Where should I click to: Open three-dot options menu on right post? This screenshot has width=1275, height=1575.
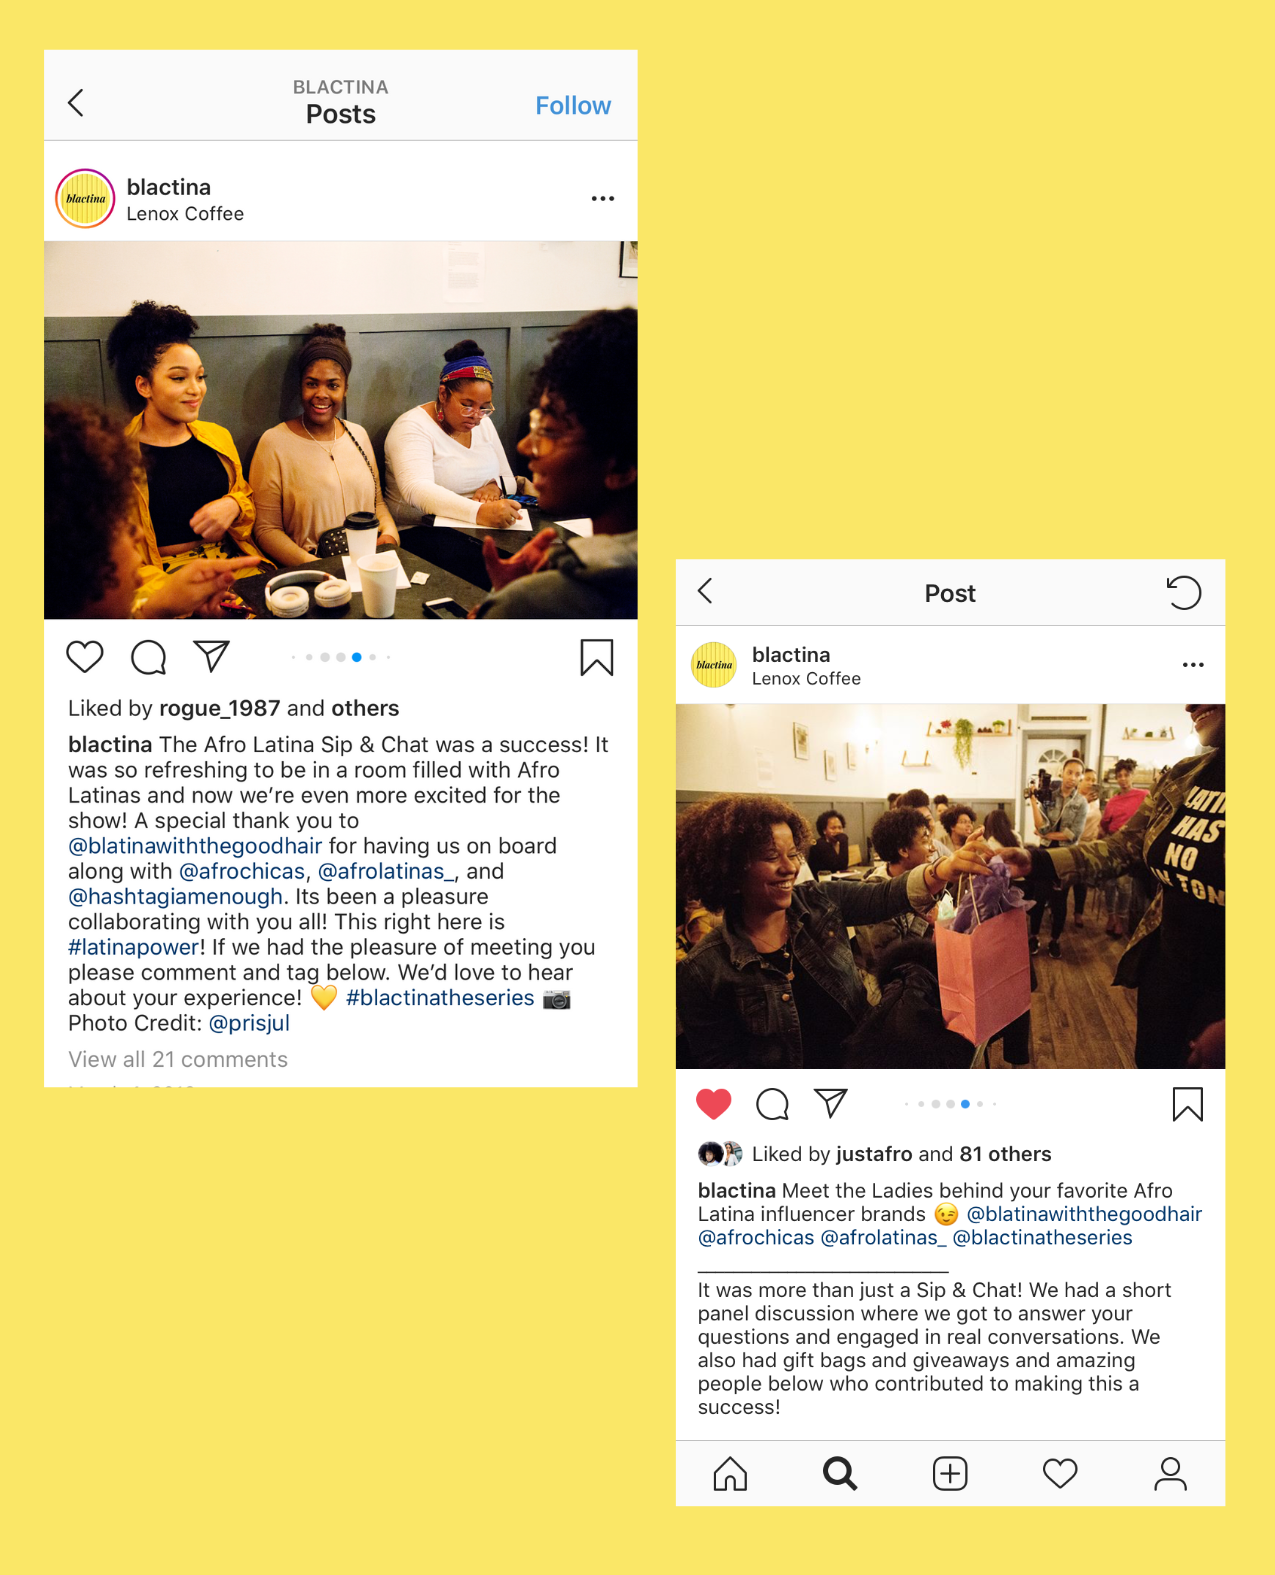point(1193,665)
